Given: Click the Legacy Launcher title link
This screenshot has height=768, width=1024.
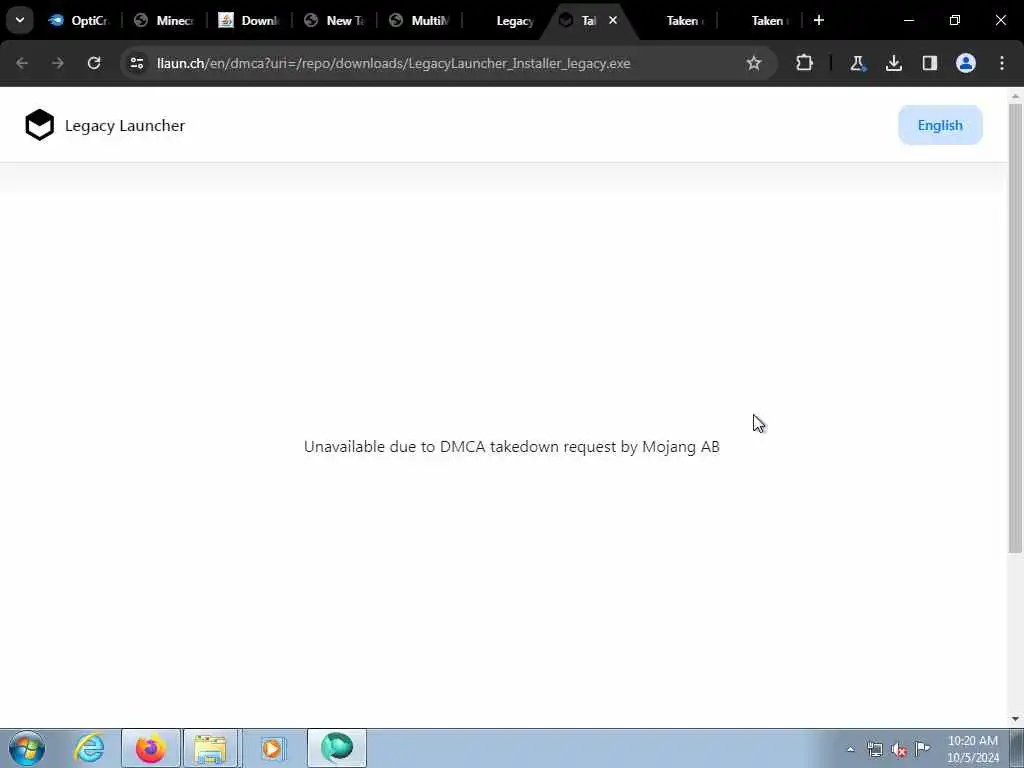Looking at the screenshot, I should [125, 125].
